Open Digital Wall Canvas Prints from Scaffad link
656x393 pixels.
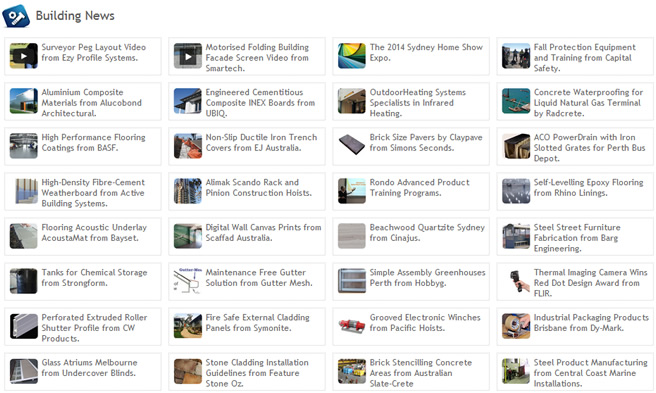263,233
